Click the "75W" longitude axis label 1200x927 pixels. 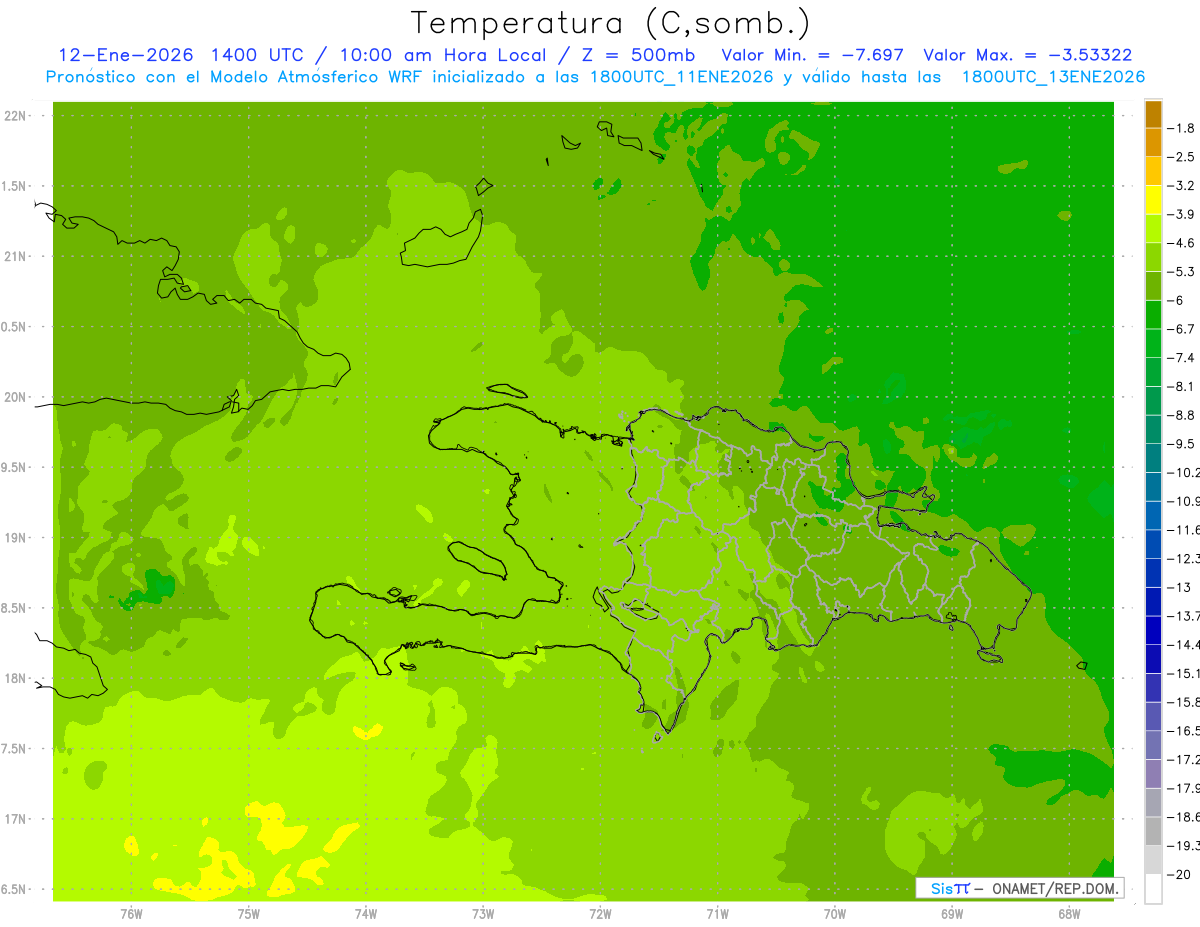pos(249,914)
